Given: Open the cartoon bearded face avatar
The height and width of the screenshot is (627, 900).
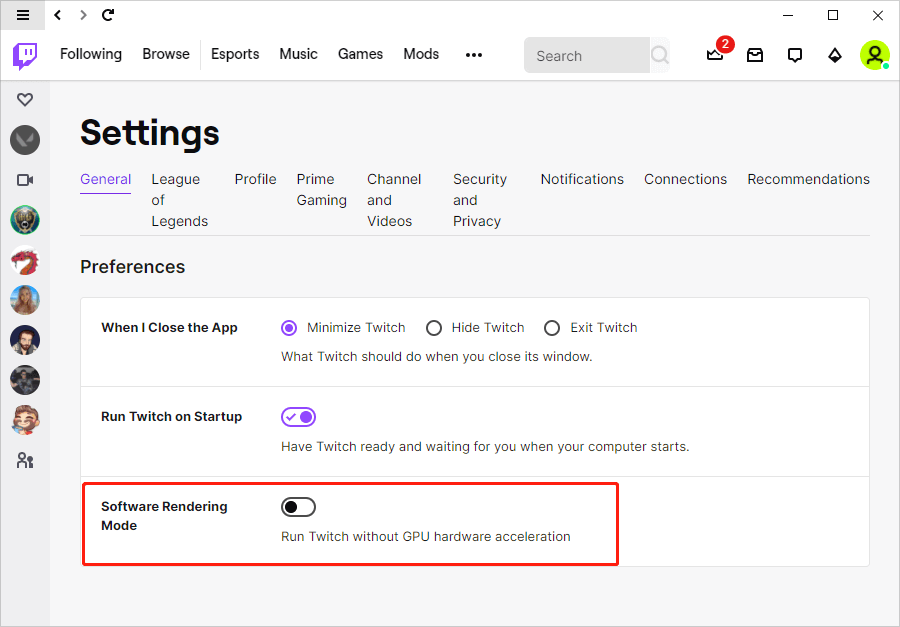Looking at the screenshot, I should pos(25,420).
